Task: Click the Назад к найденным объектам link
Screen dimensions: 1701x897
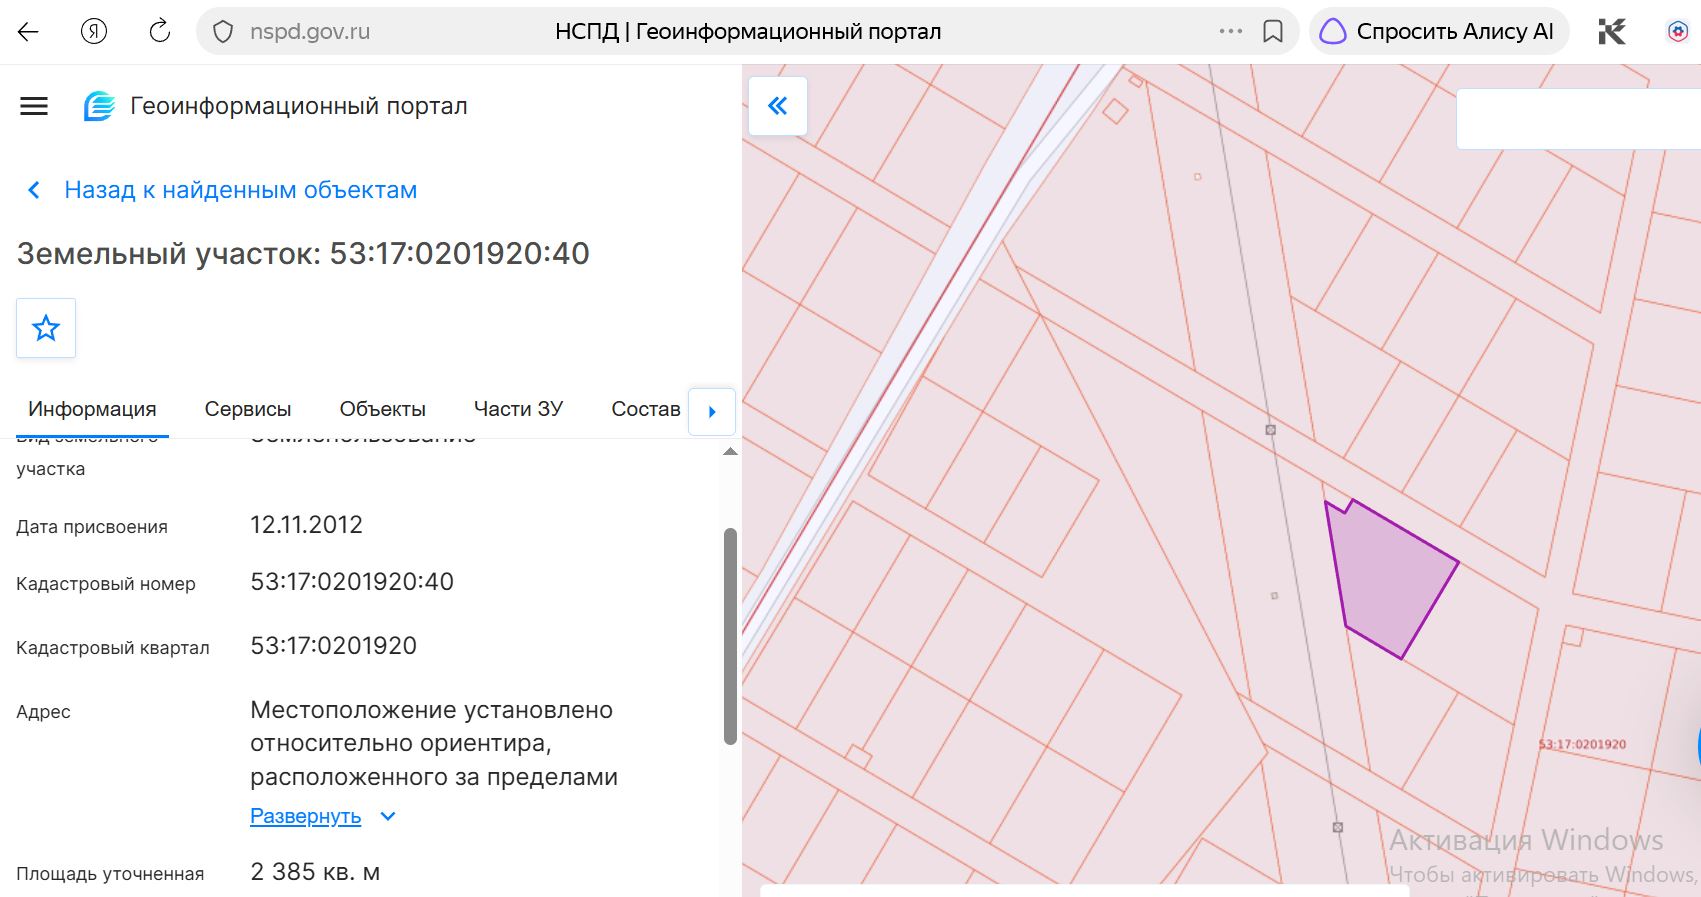Action: (240, 190)
